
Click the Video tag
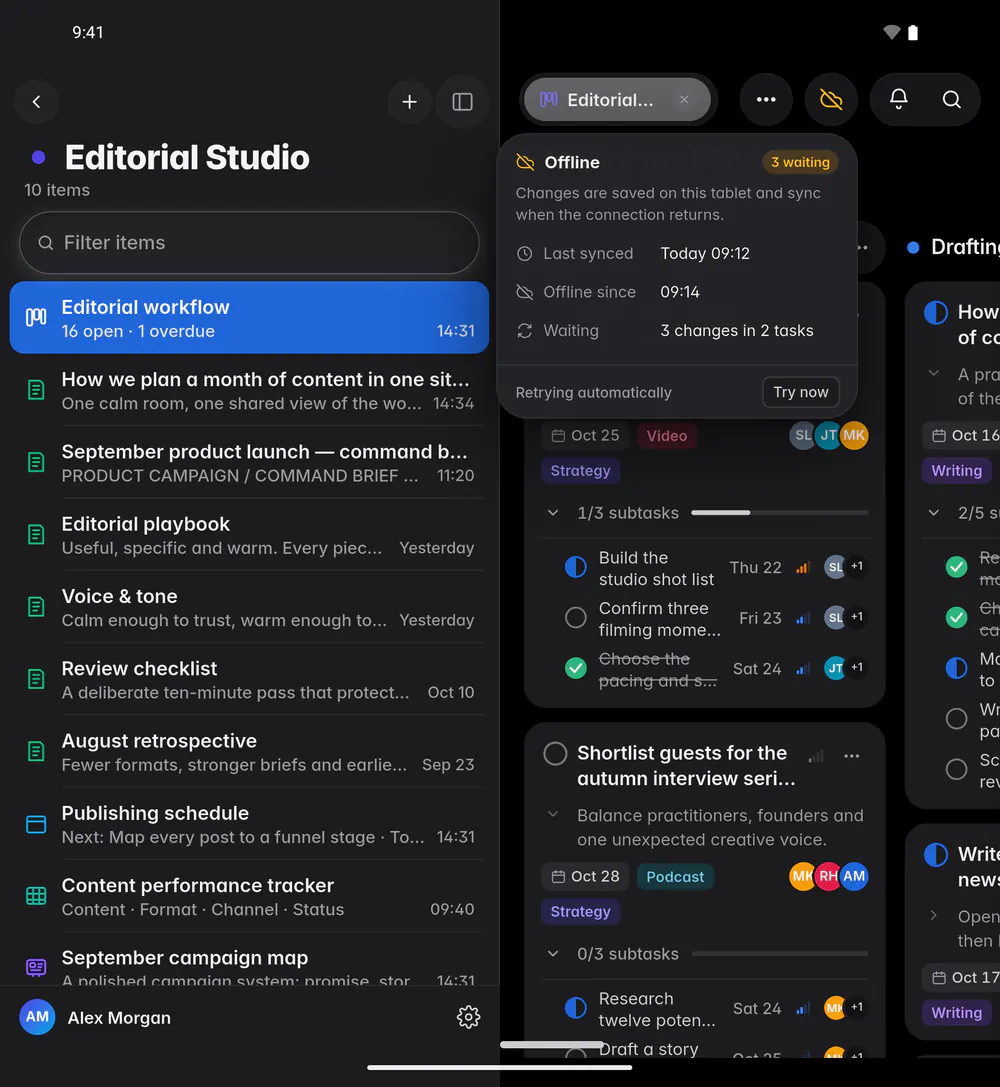667,435
